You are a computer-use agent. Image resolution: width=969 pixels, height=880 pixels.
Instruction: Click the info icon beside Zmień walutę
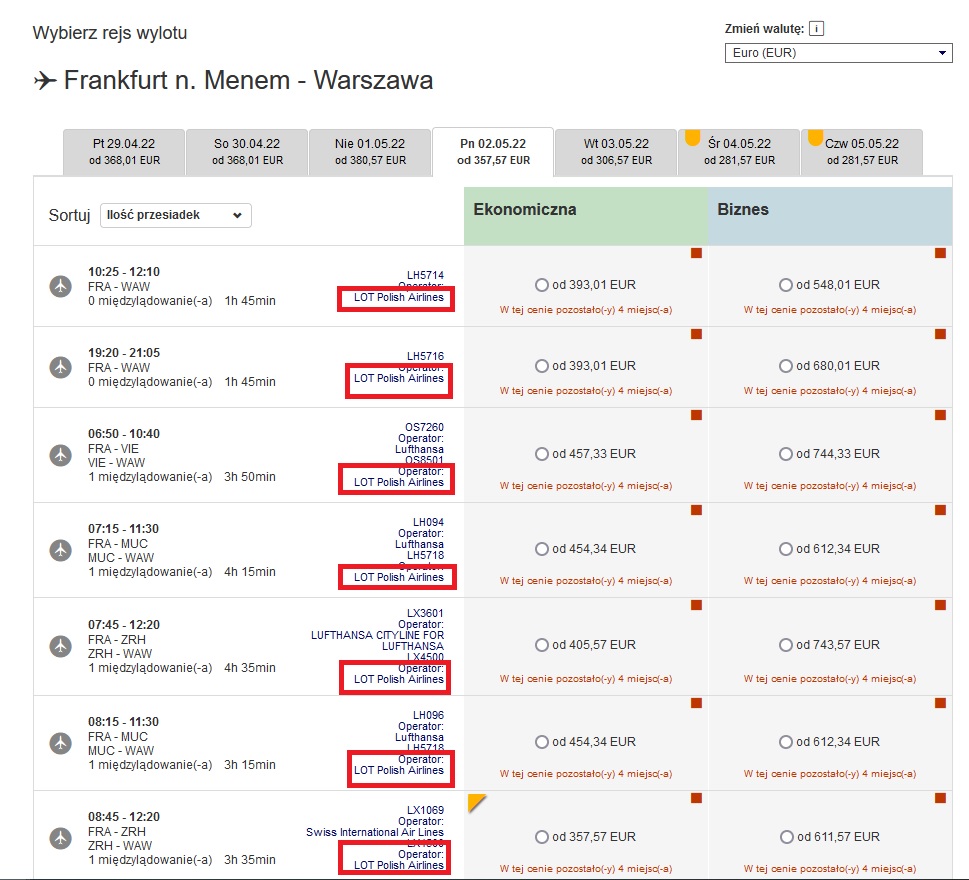click(816, 28)
